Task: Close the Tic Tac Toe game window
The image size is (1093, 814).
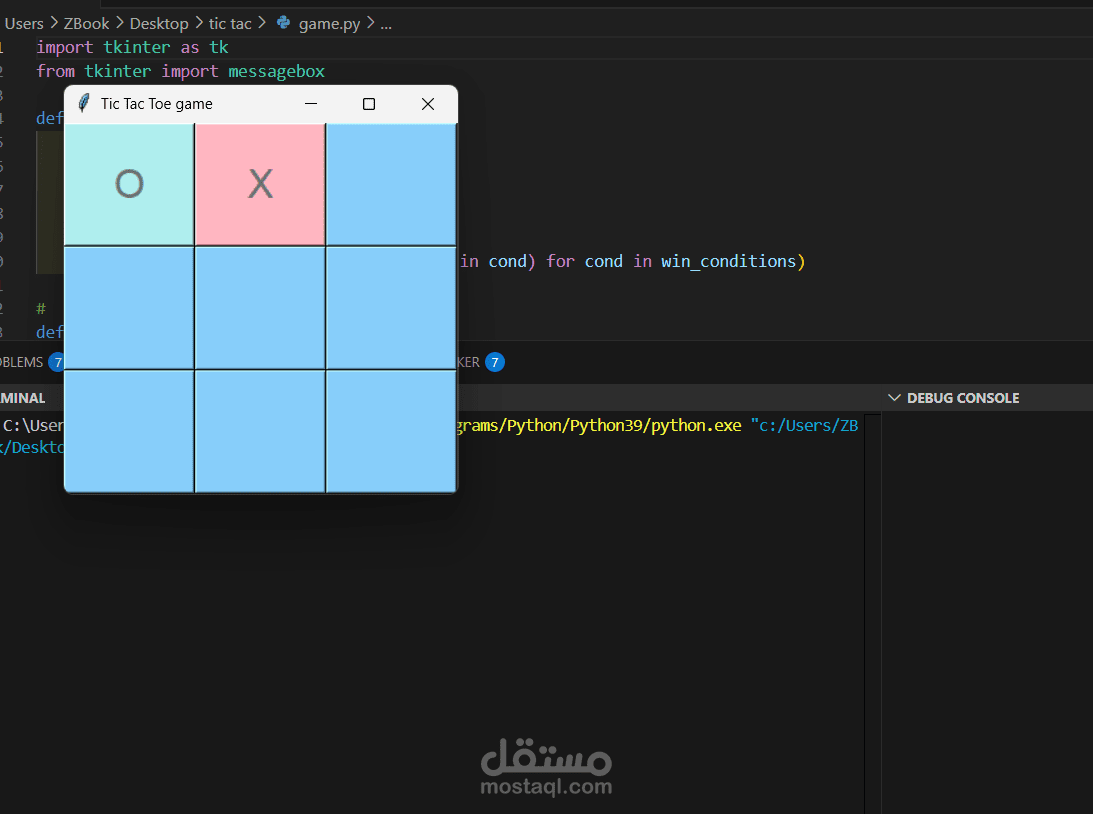Action: pyautogui.click(x=428, y=104)
